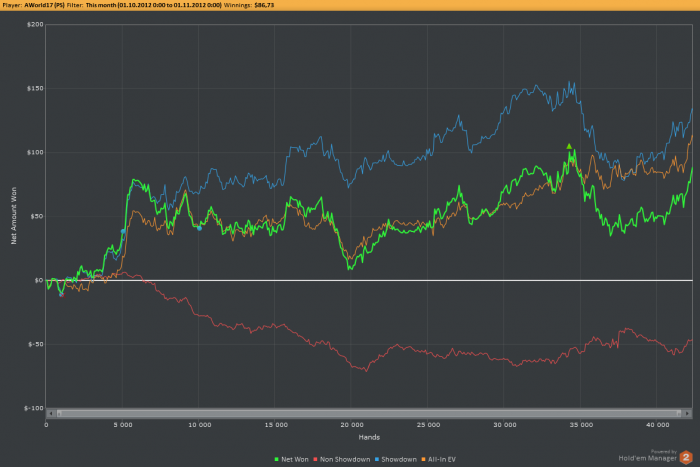Click the player name AWorld17 (PS)
The height and width of the screenshot is (467, 700).
coord(44,5)
